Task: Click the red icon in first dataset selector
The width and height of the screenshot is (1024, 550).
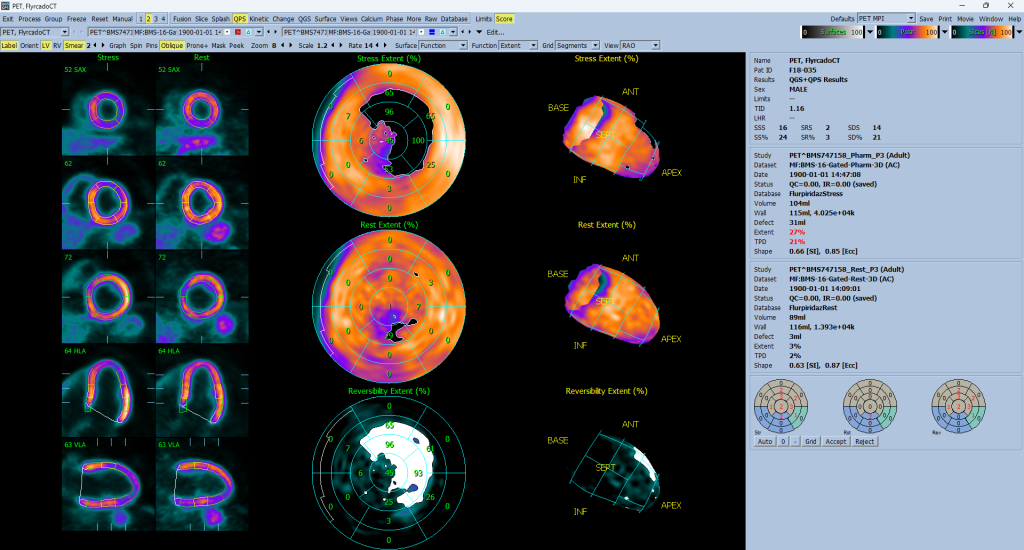Action: 238,32
